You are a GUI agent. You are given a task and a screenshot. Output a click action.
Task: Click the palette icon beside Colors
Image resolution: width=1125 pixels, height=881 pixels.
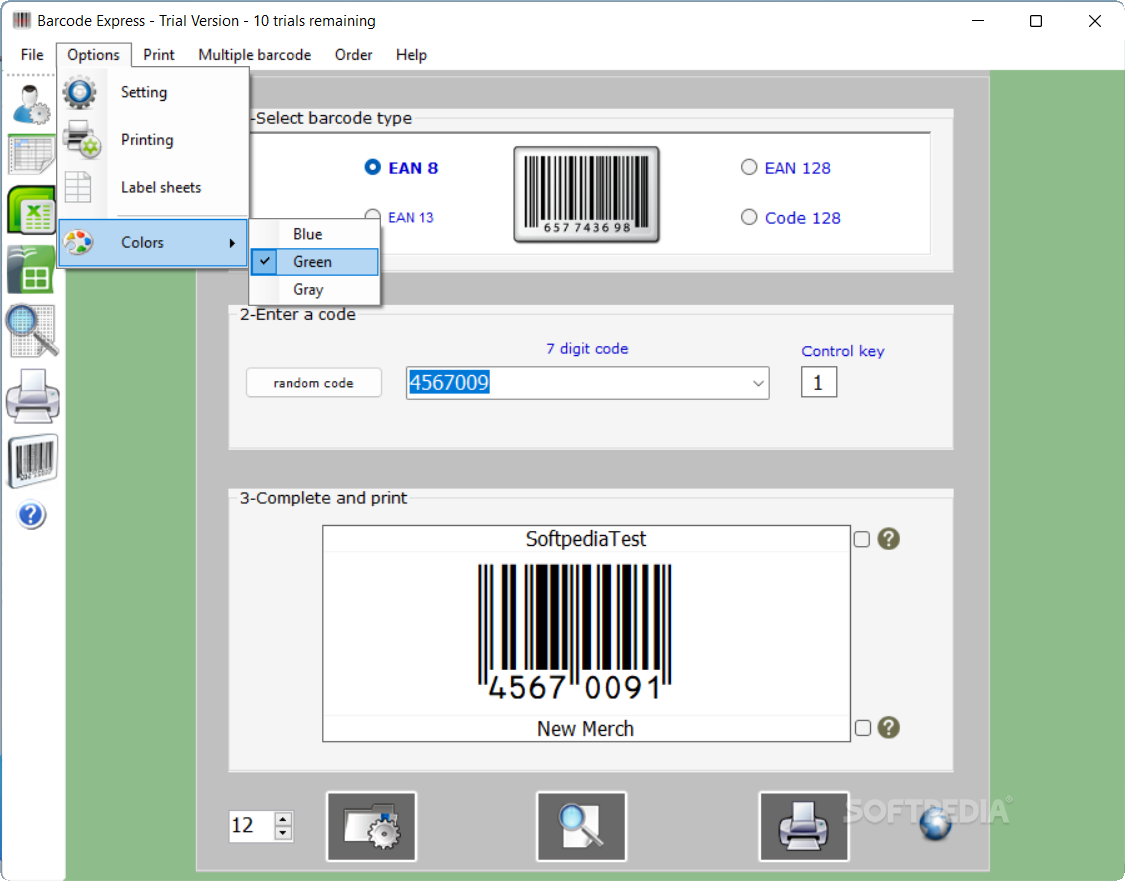(78, 242)
